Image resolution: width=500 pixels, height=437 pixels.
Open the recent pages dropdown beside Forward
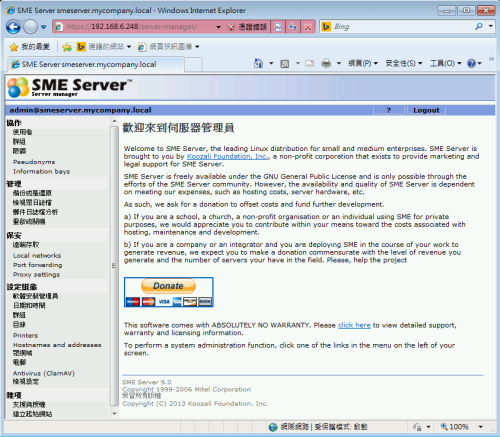pyautogui.click(x=44, y=27)
